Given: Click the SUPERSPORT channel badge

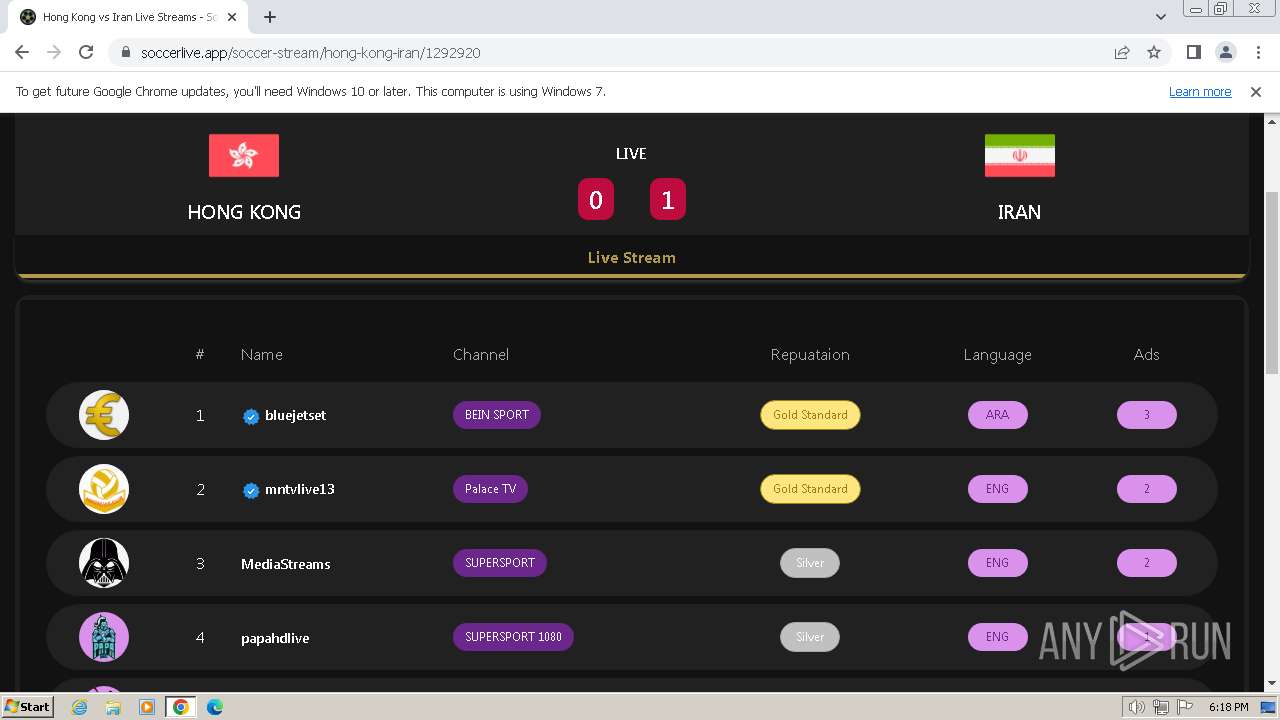Looking at the screenshot, I should (x=500, y=563).
